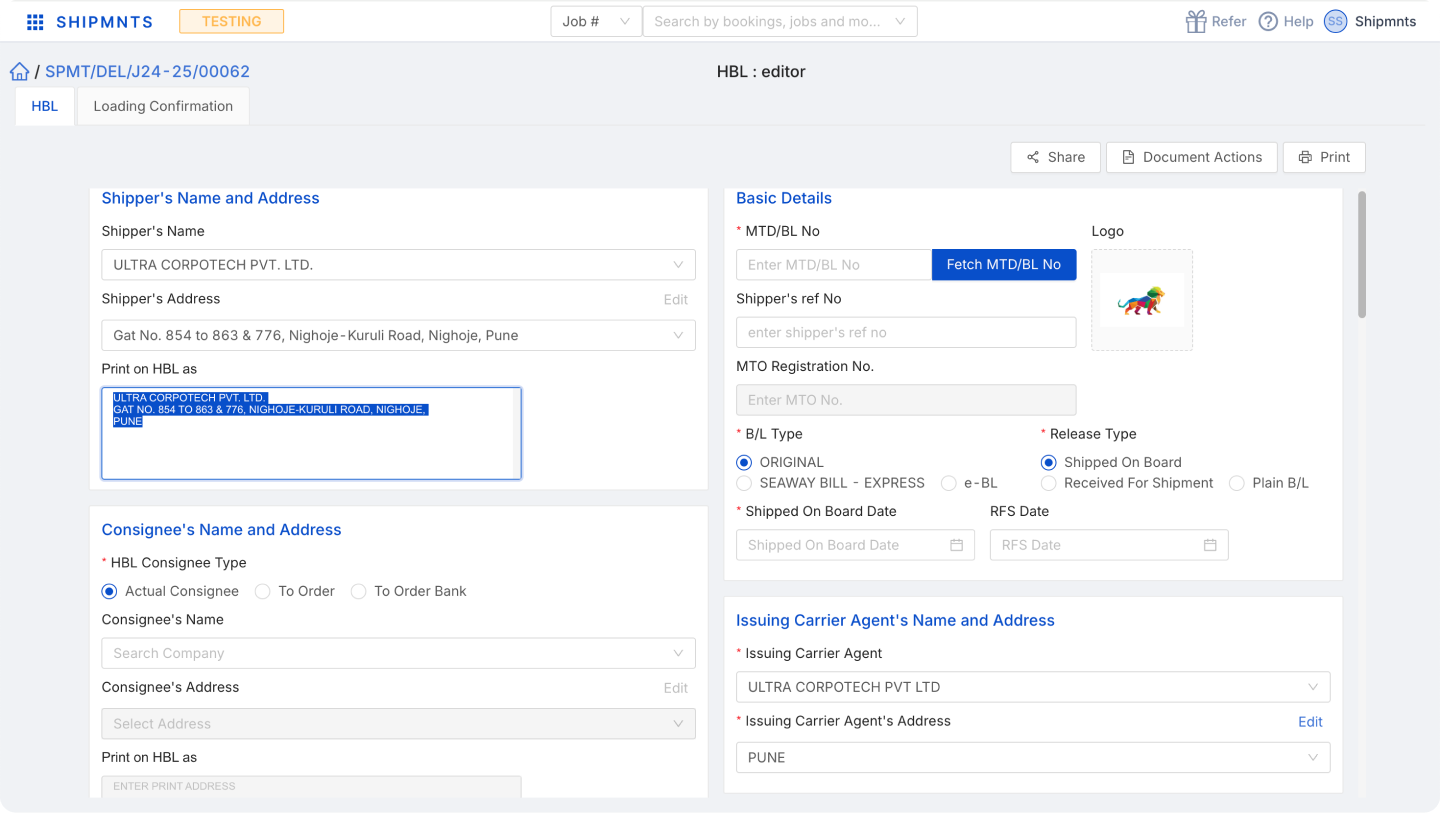Screen dimensions: 1440x813
Task: Select Received For Shipment option
Action: [1048, 483]
